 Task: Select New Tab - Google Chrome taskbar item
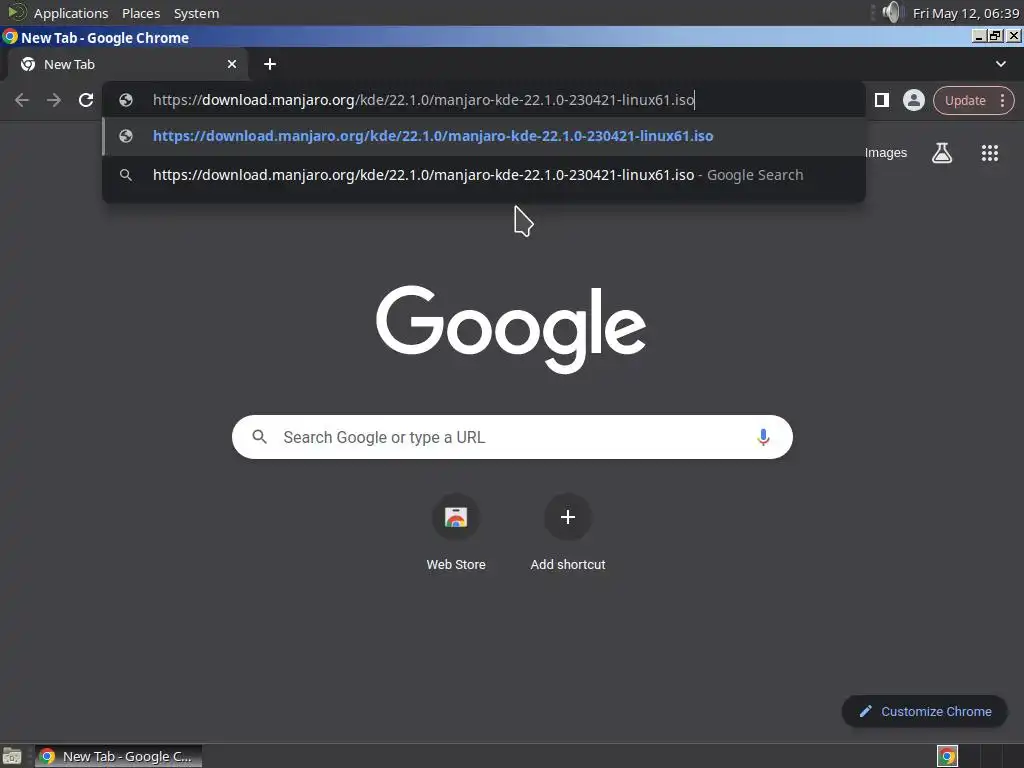(x=118, y=756)
